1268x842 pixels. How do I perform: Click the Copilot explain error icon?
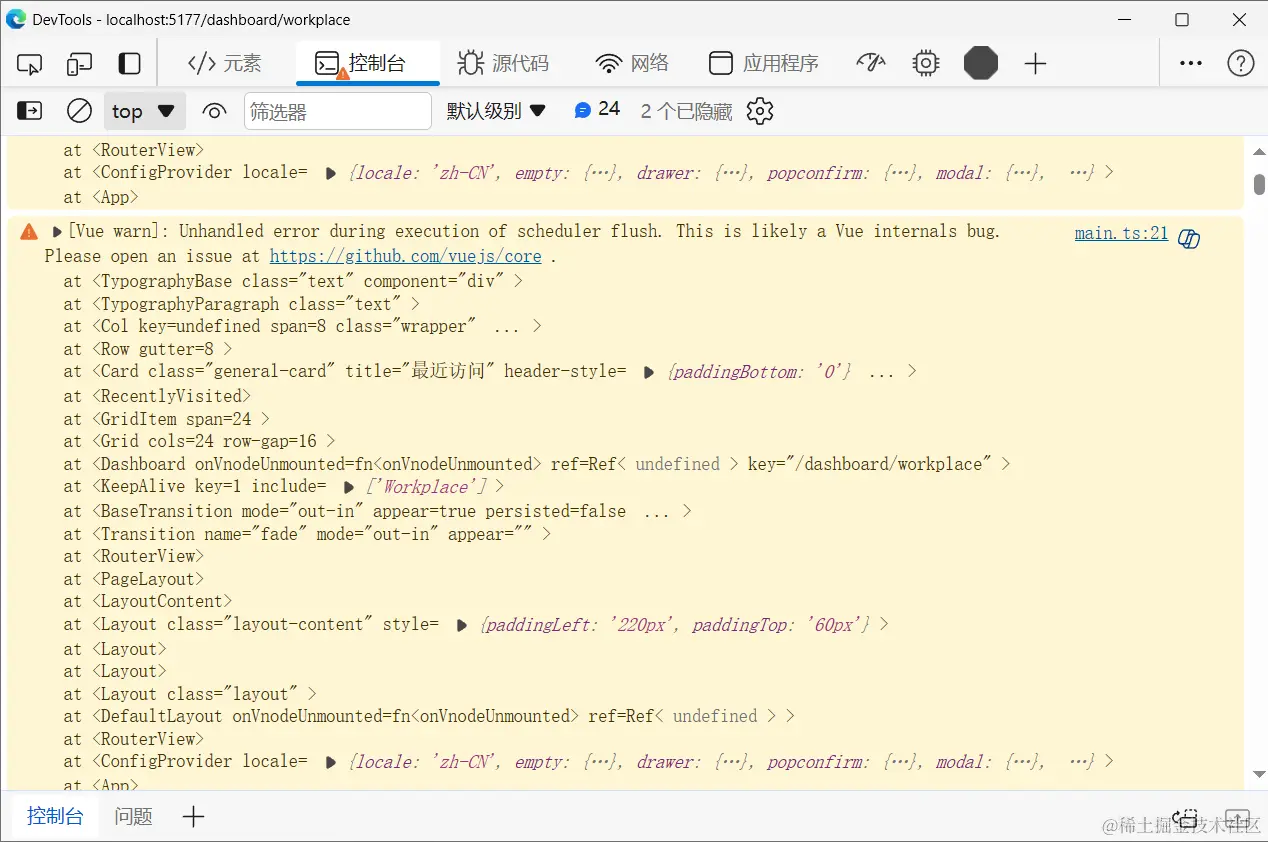point(1189,238)
